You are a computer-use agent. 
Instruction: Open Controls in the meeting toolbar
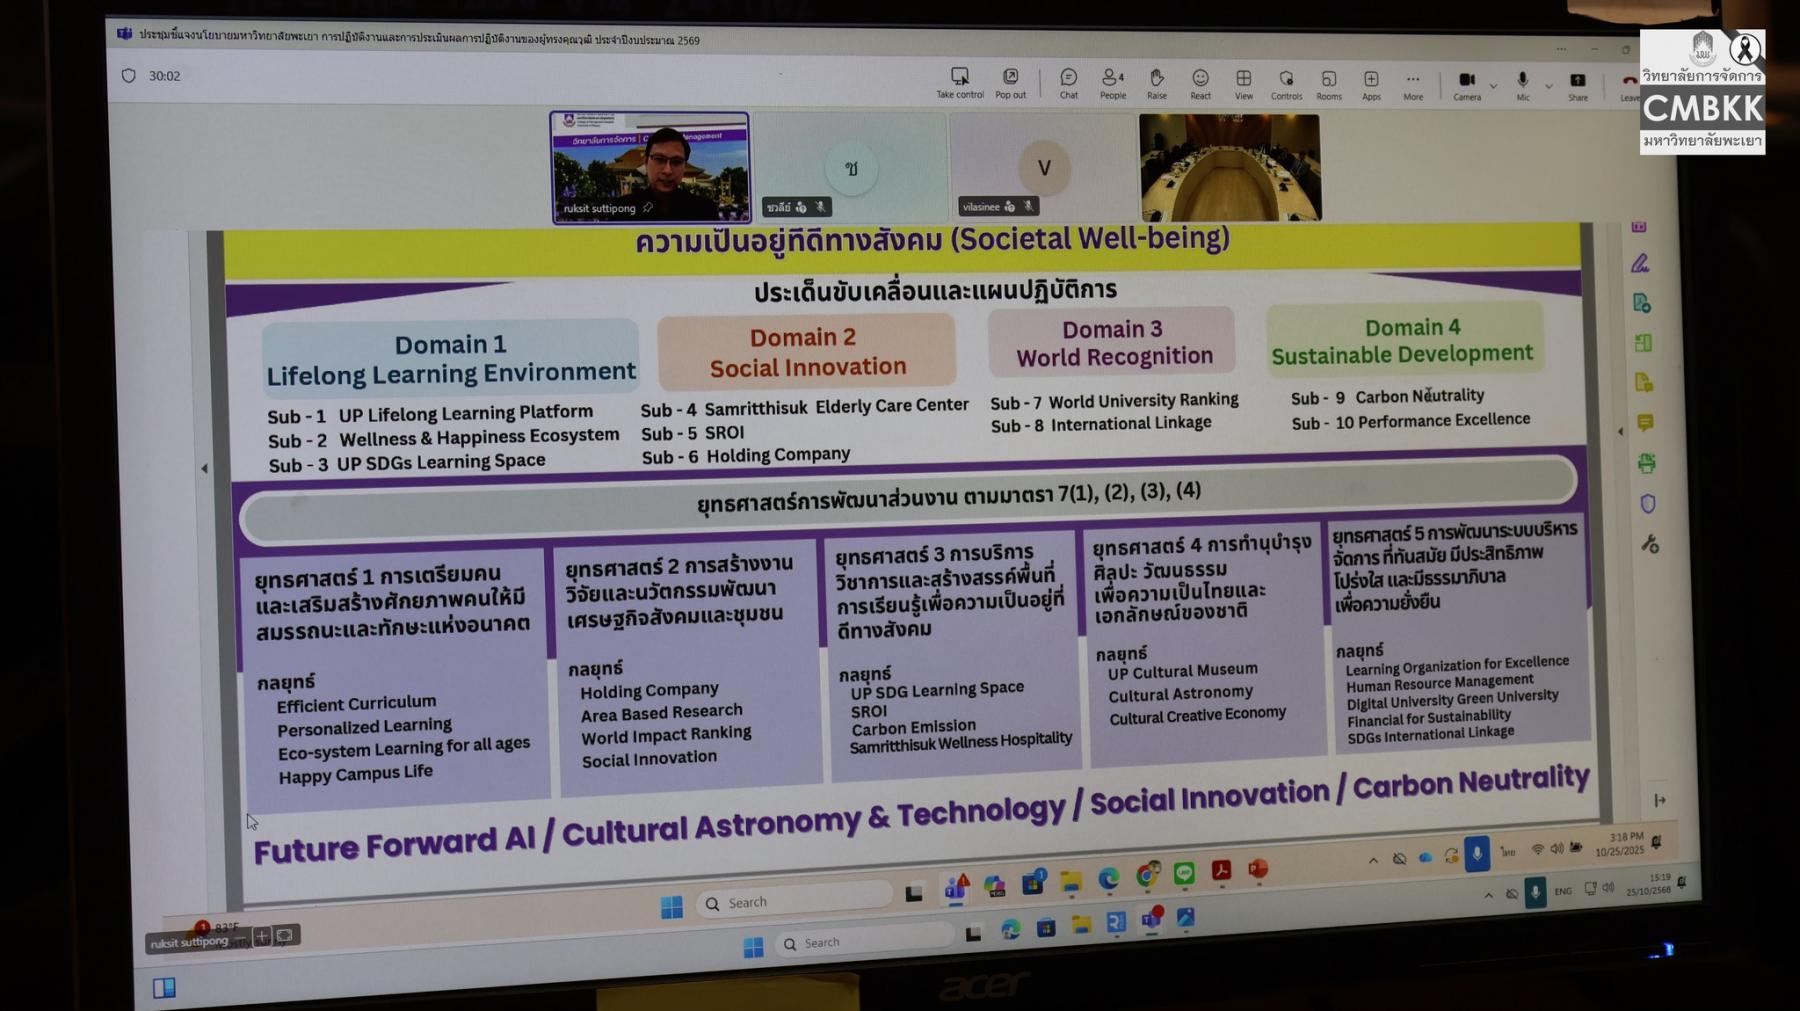(x=1286, y=82)
